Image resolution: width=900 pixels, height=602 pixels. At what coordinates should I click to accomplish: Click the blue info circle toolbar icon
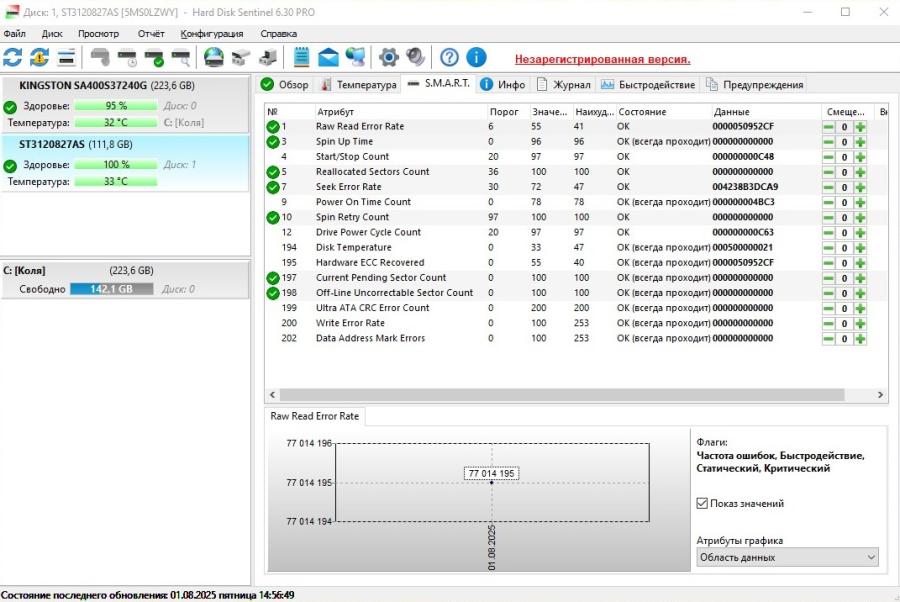[x=476, y=57]
